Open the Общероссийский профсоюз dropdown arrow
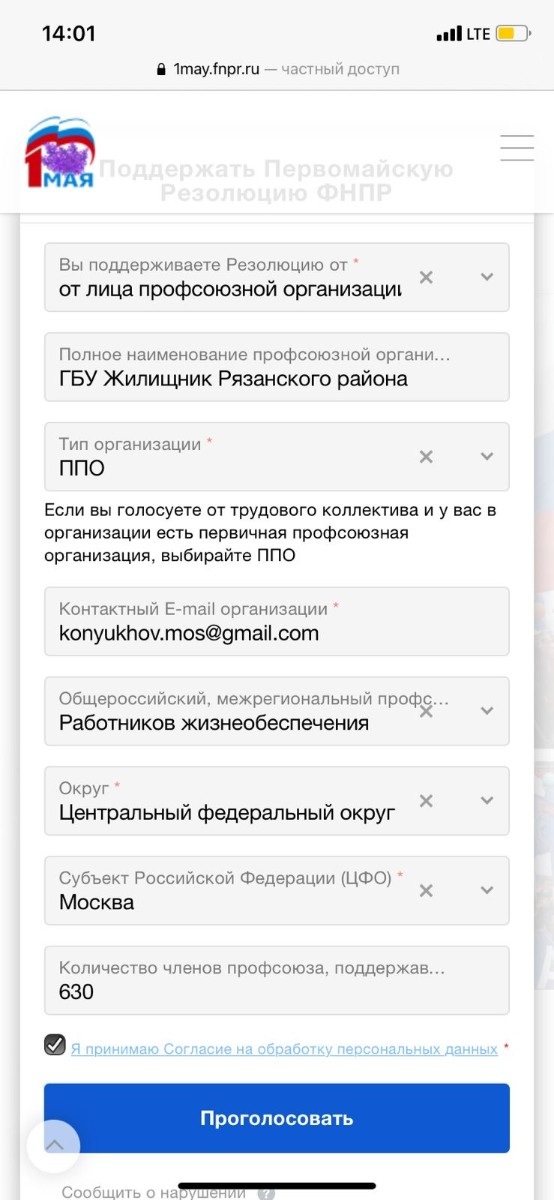 coord(487,711)
